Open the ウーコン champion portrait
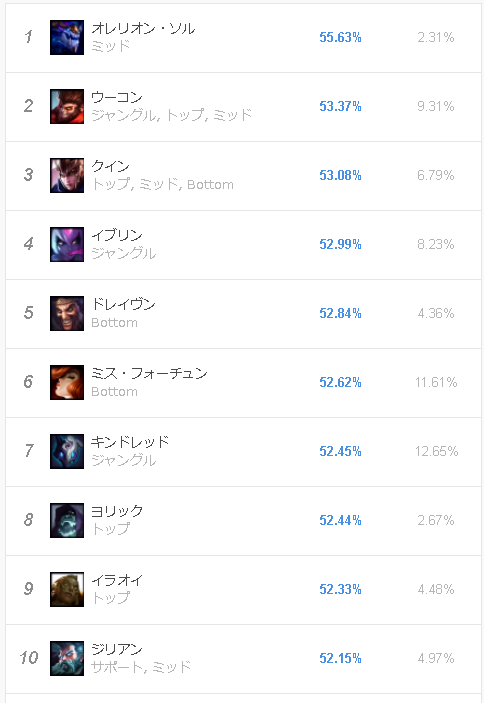 click(67, 106)
